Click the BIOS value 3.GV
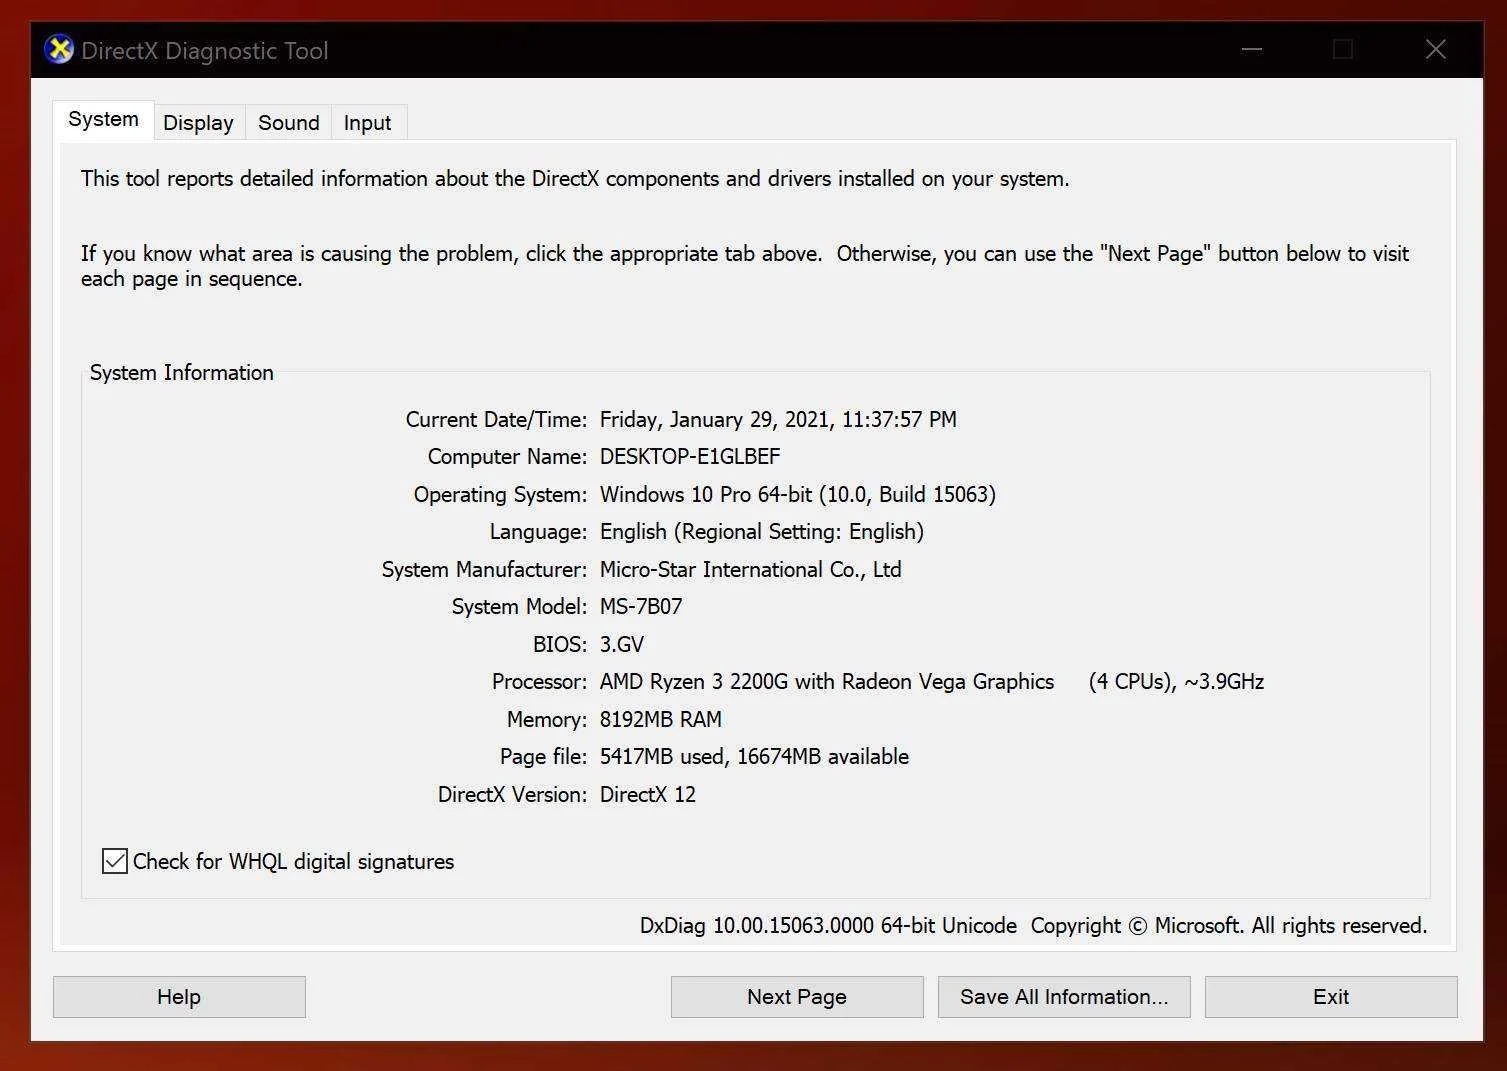The height and width of the screenshot is (1071, 1507). pos(622,644)
